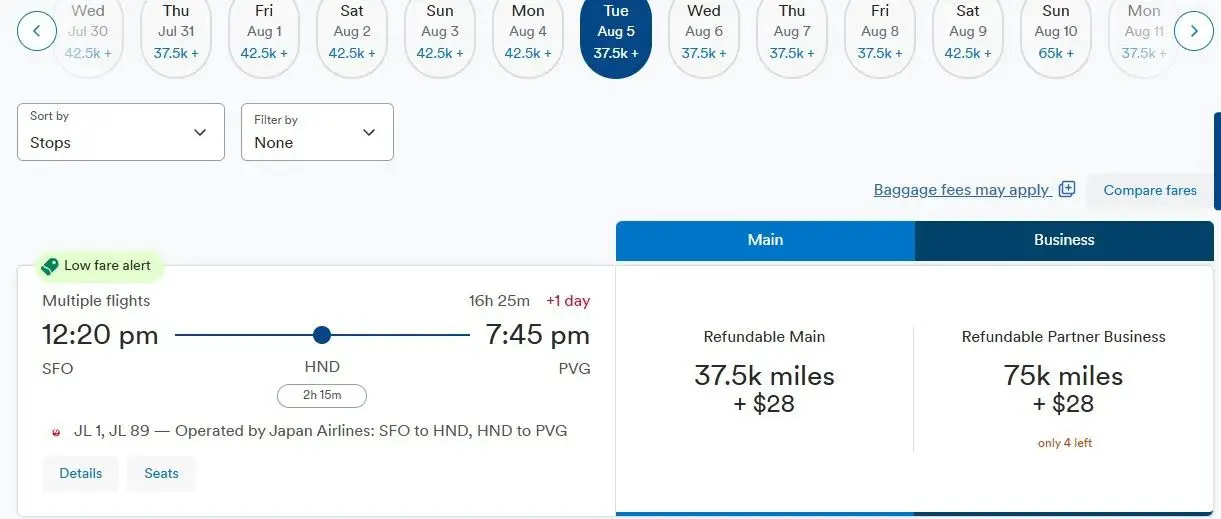Click the baggage fees info icon
This screenshot has height=519, width=1221.
tap(1067, 189)
